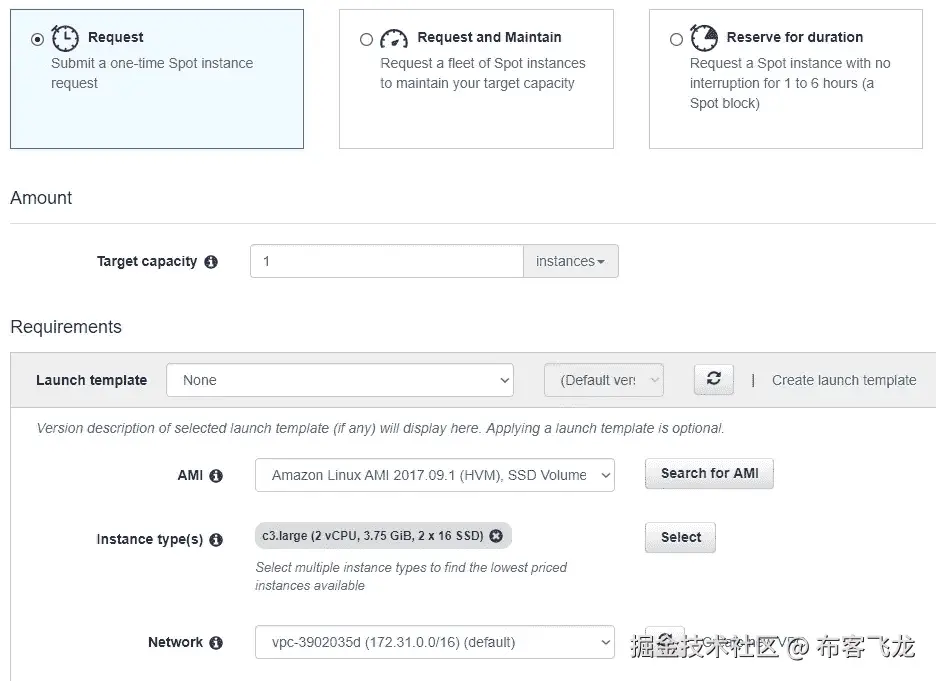Click the gauge icon for Request and Maintain
The image size is (936, 681).
pos(394,38)
